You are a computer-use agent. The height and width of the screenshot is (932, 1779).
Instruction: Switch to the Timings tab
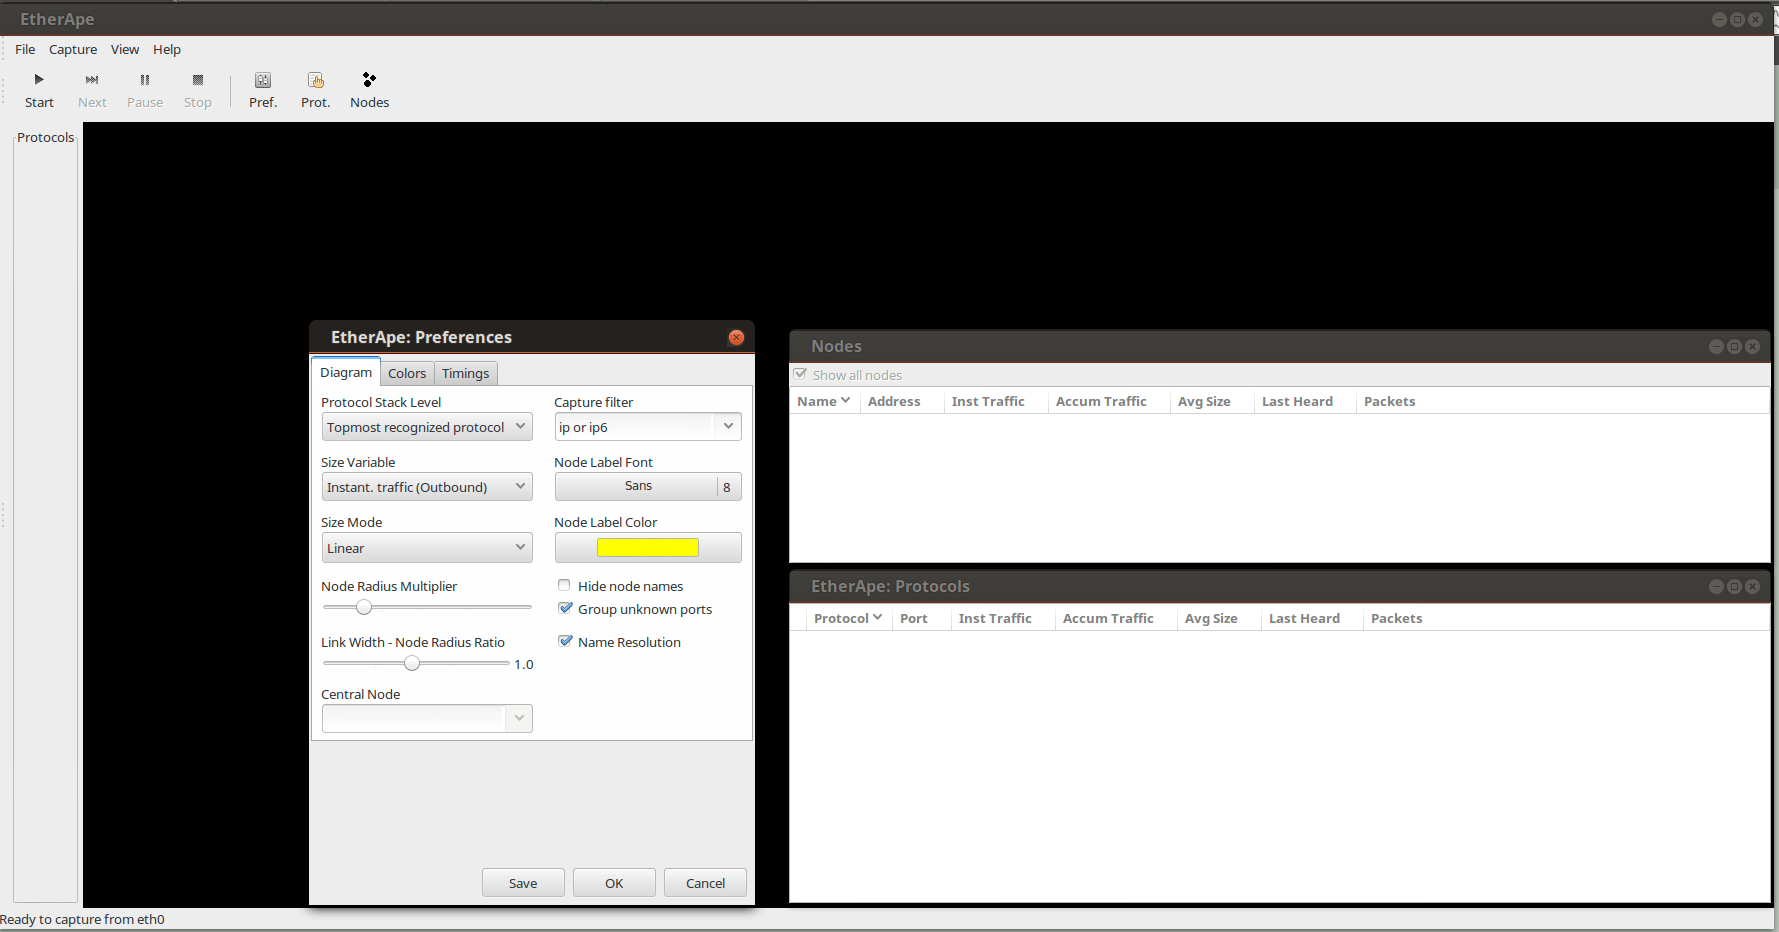[x=466, y=373]
